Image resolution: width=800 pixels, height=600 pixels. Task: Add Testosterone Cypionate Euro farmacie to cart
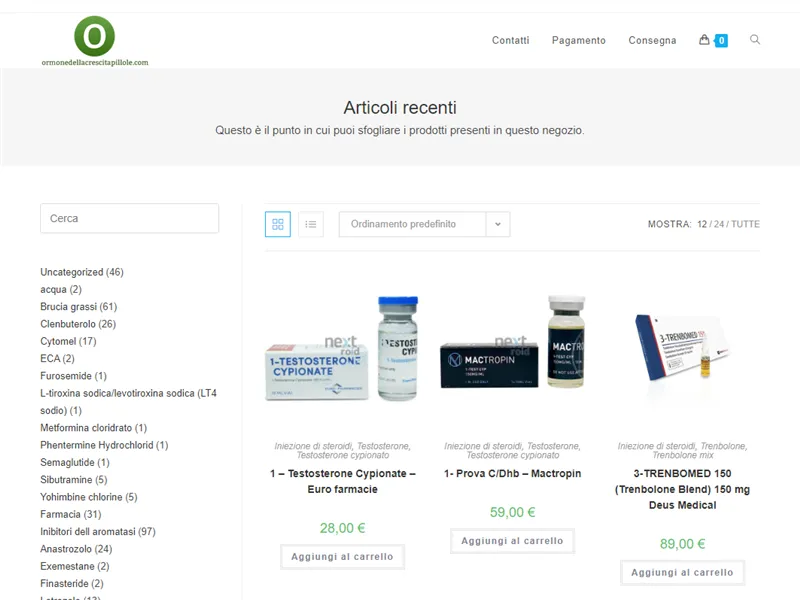(x=342, y=556)
